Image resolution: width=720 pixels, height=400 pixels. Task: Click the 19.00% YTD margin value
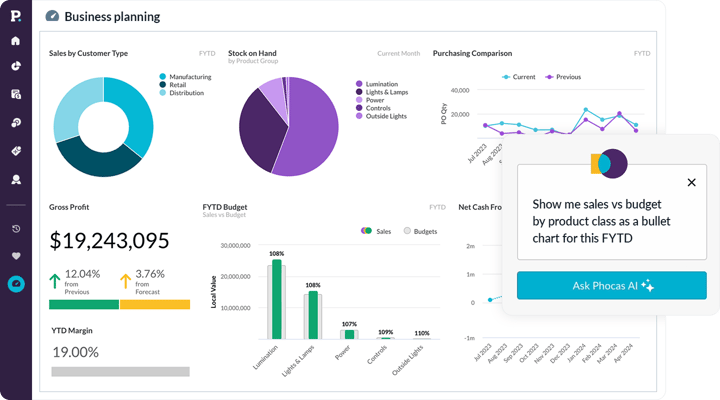75,352
